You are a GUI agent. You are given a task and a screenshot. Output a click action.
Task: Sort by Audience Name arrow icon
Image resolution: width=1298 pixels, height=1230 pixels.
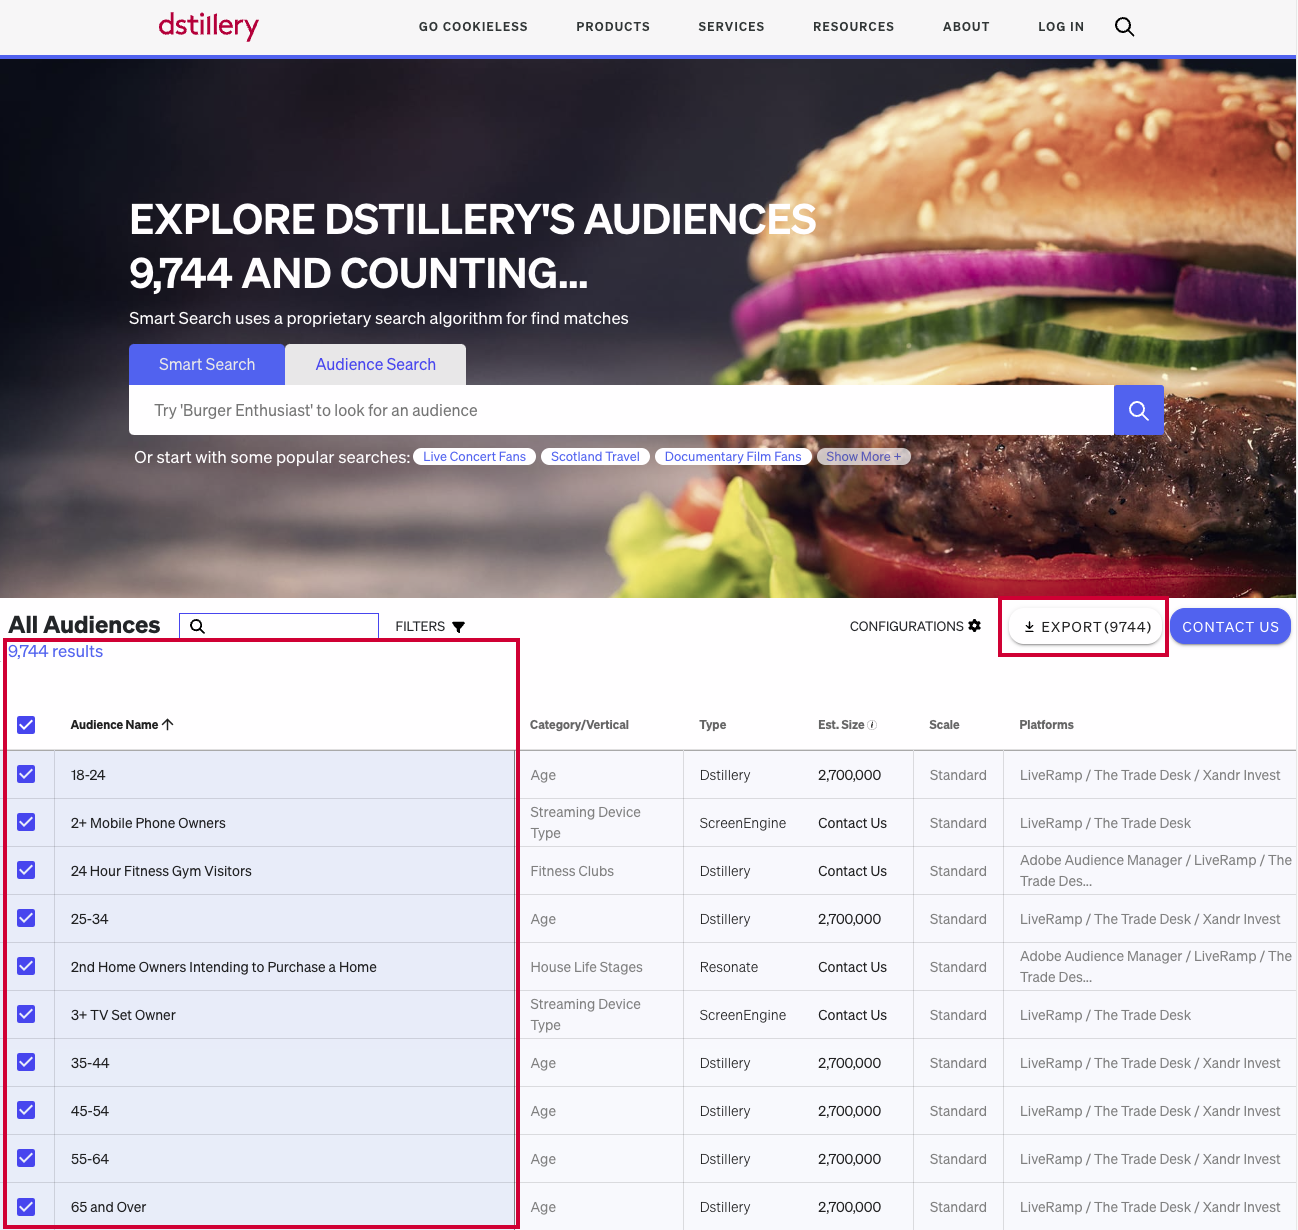(x=168, y=724)
